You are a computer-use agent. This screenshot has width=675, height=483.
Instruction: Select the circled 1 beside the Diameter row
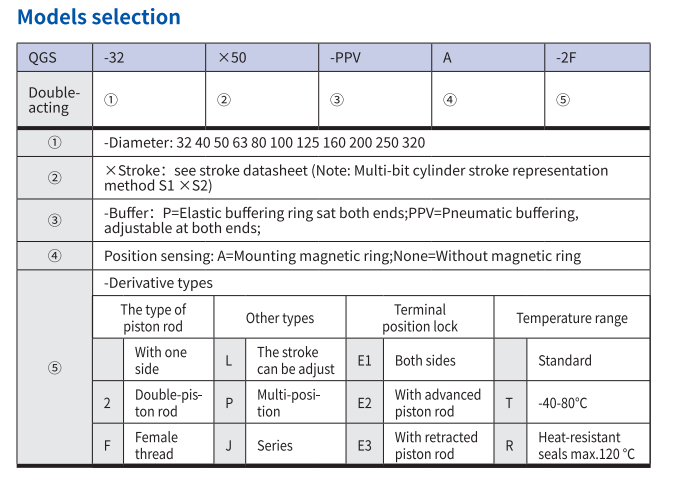point(55,142)
